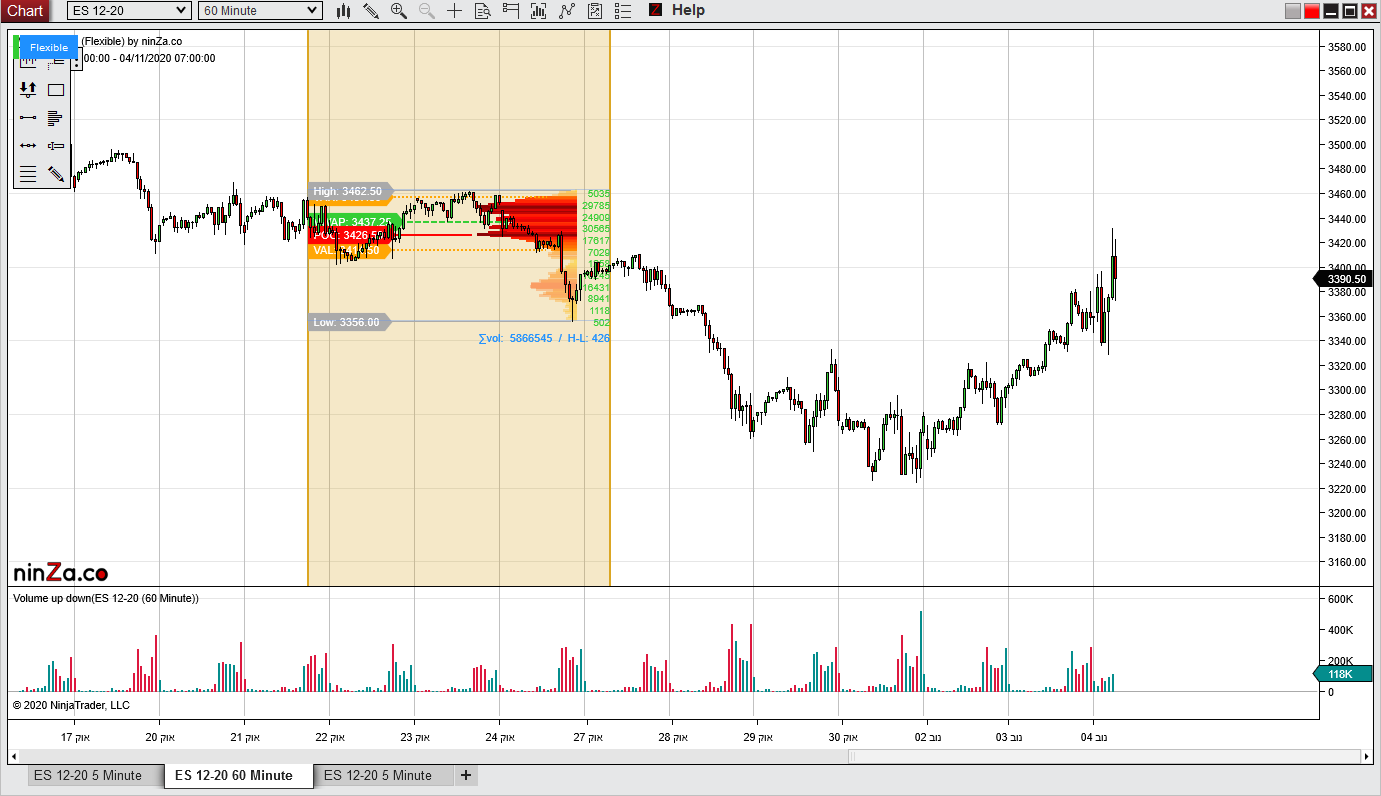
Task: Add a new chart tab
Action: (x=465, y=775)
